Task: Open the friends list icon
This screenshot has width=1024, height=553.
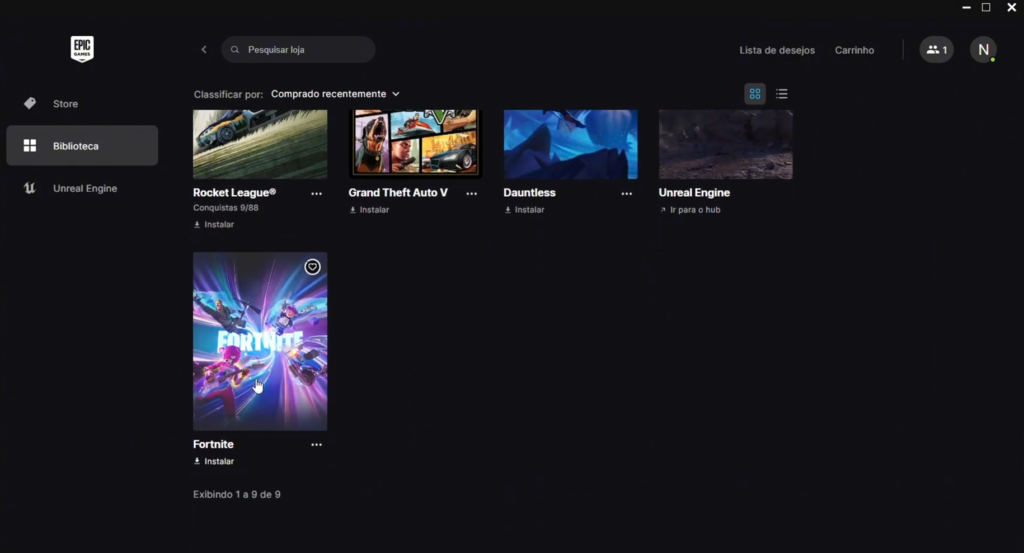Action: [x=936, y=50]
